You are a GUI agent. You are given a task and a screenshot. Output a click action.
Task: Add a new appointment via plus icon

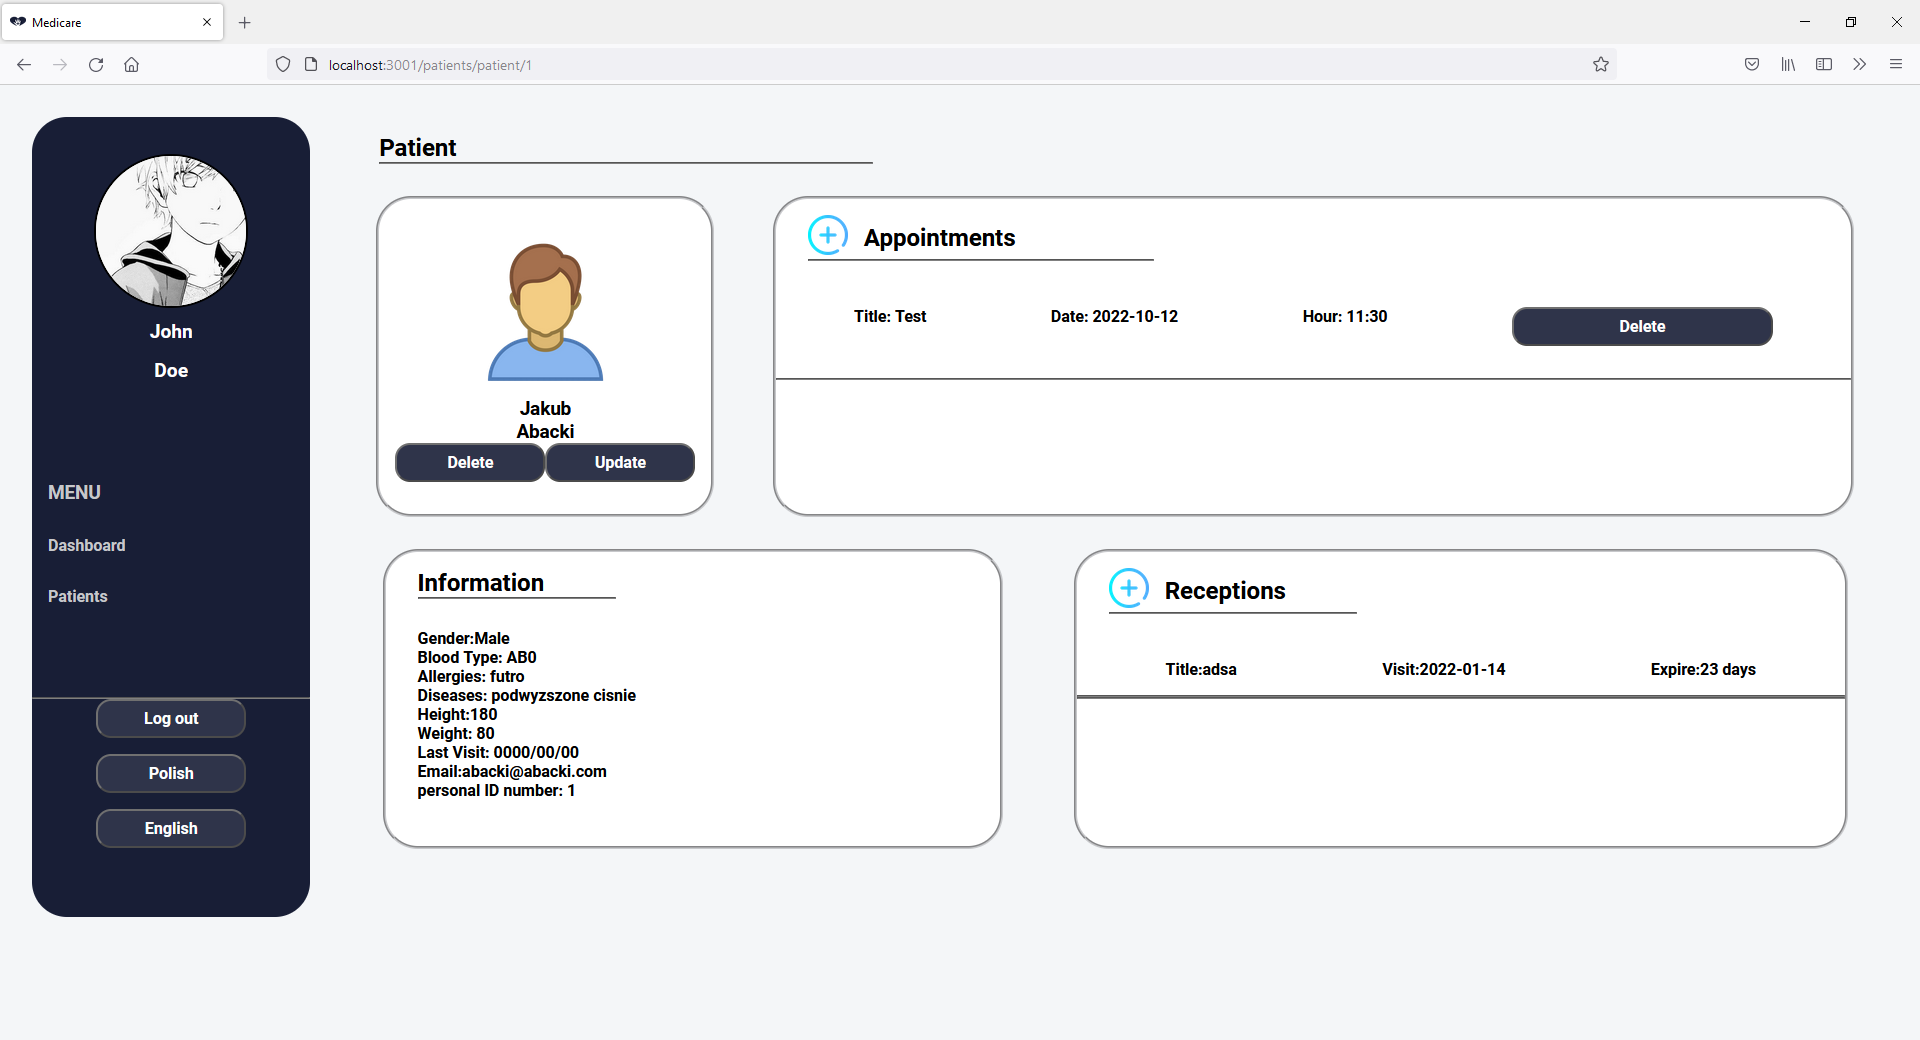[827, 235]
